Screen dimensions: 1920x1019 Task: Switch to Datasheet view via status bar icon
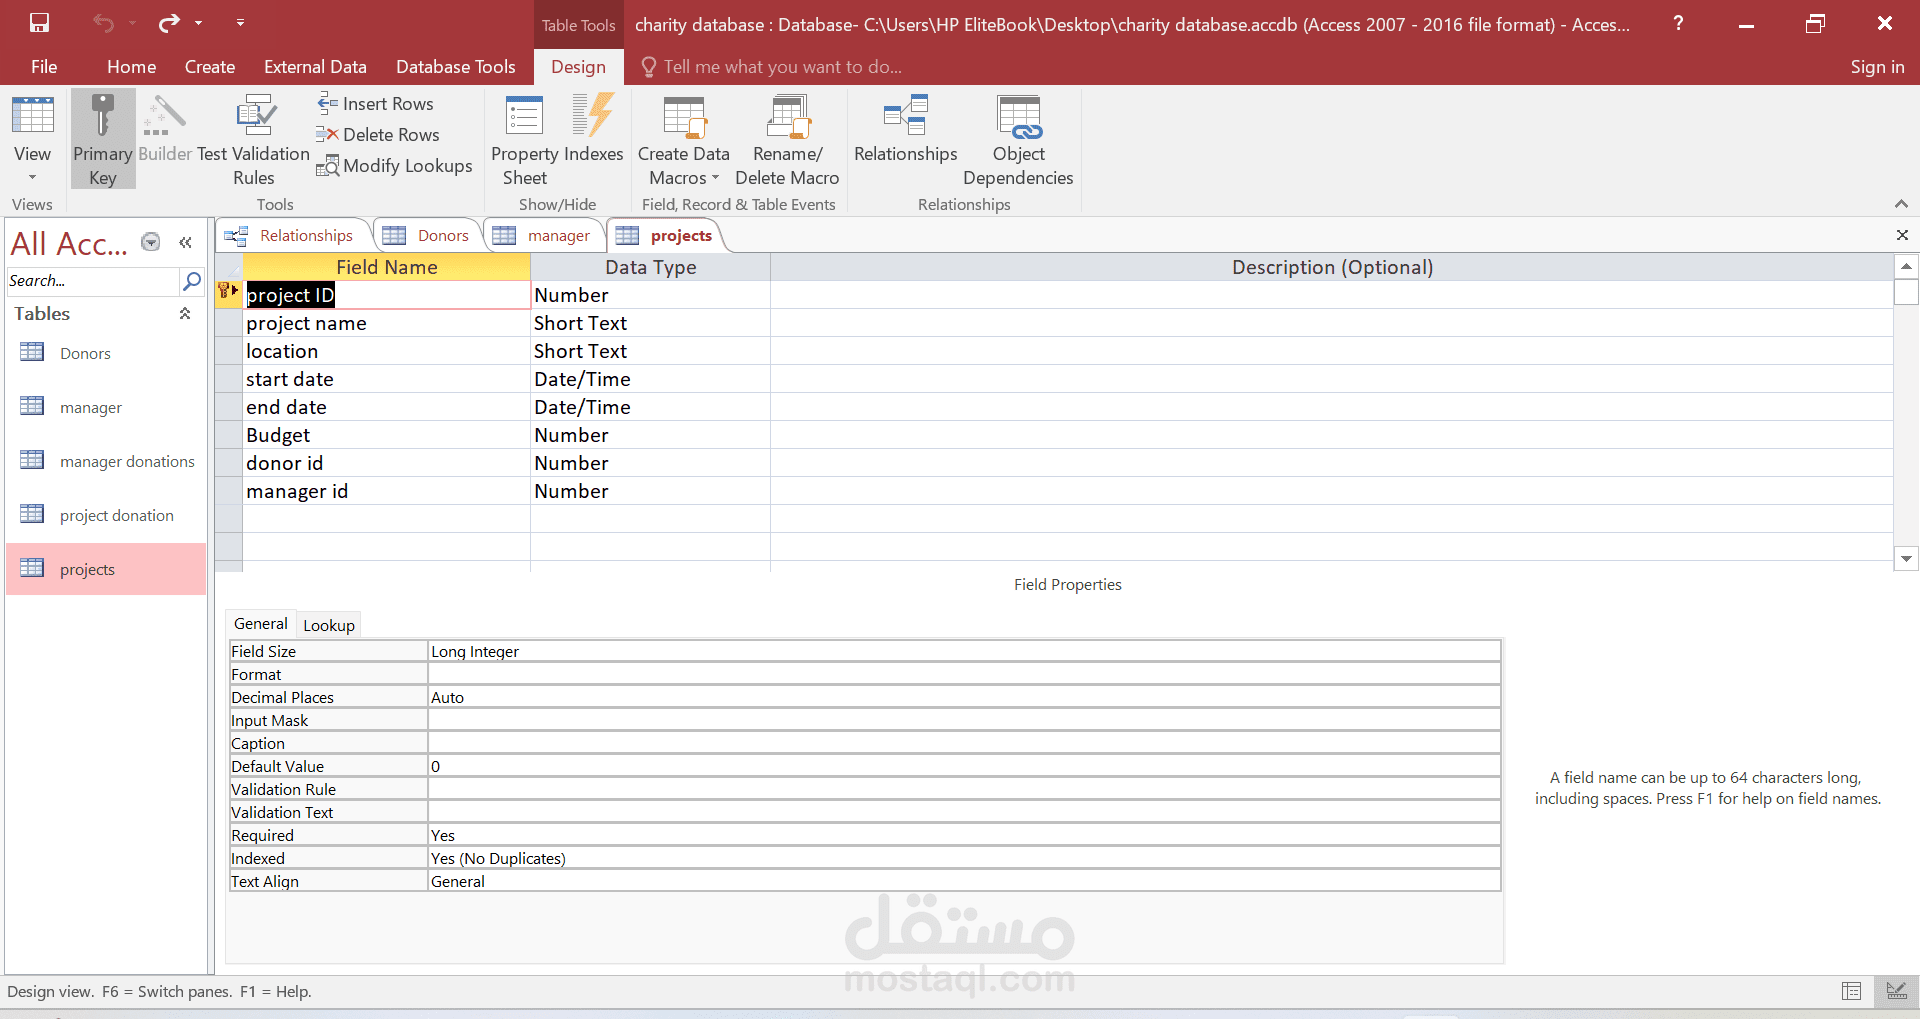pyautogui.click(x=1851, y=991)
